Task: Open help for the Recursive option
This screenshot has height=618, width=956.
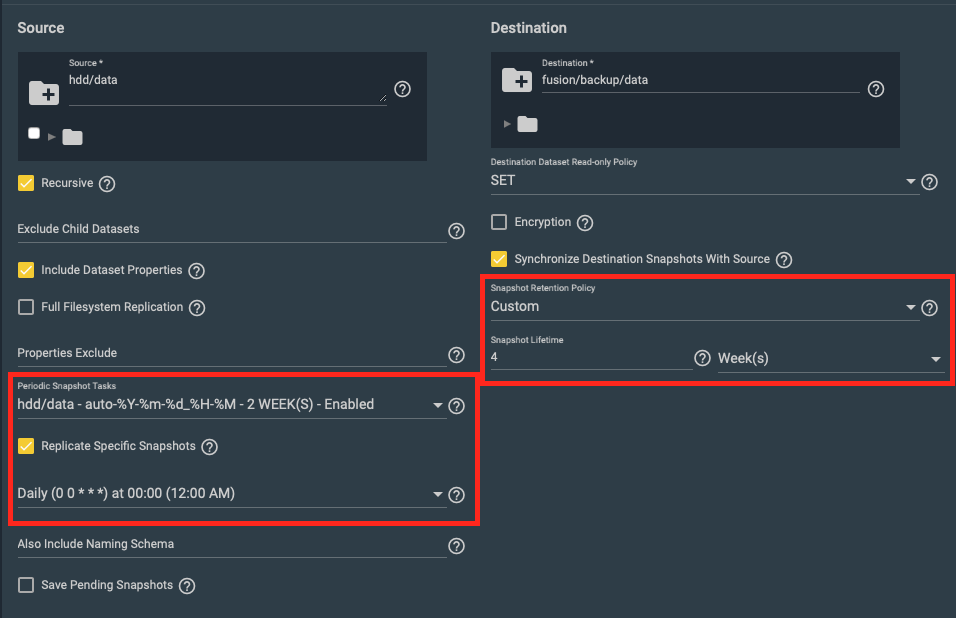Action: [x=107, y=183]
